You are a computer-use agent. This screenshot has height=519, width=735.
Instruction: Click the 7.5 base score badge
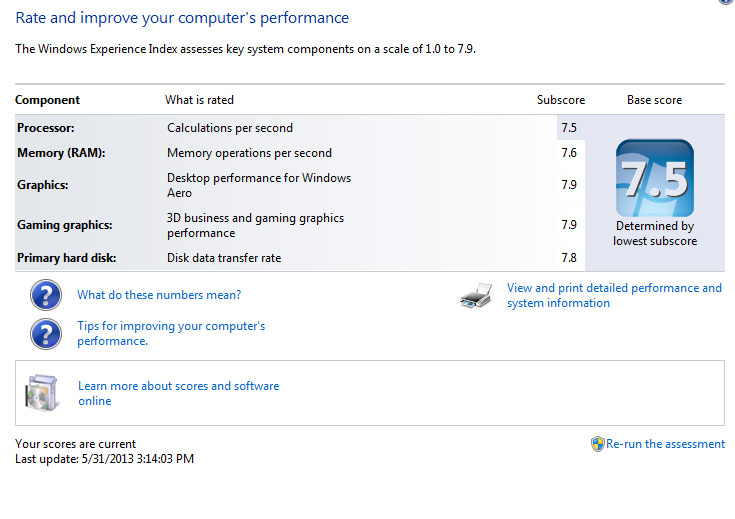coord(655,178)
